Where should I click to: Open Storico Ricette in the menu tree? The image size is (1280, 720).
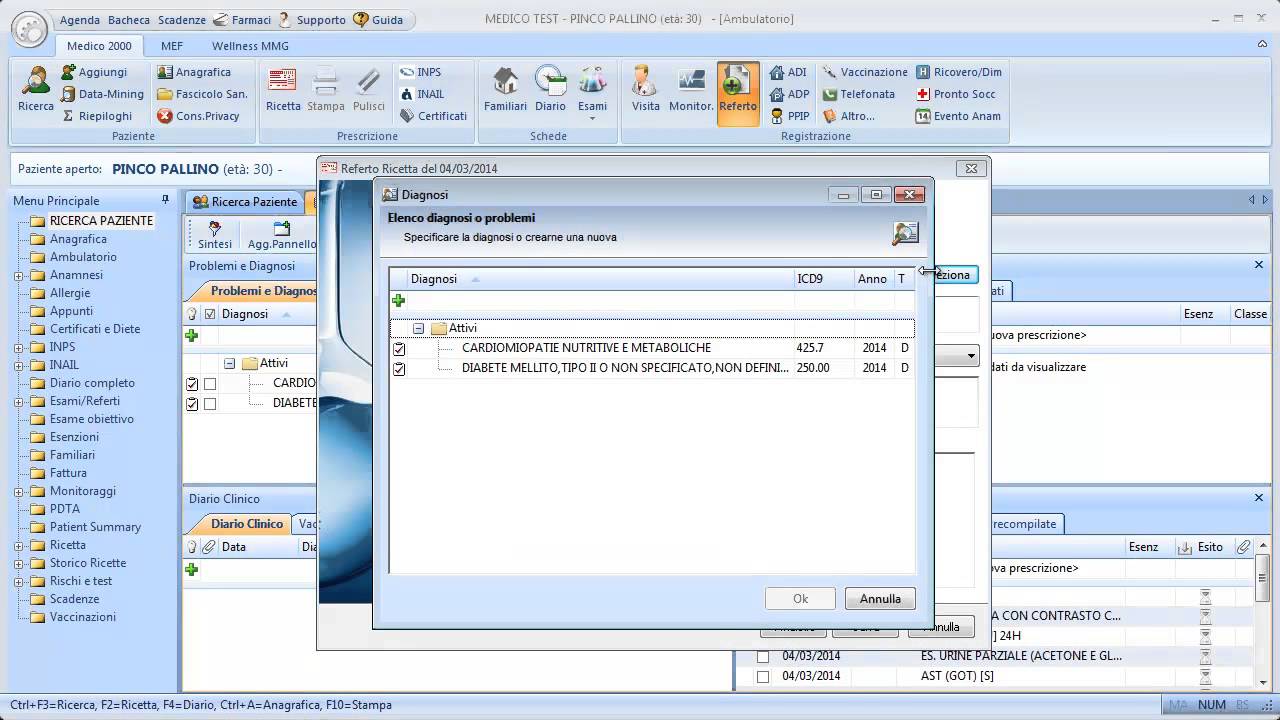(88, 564)
